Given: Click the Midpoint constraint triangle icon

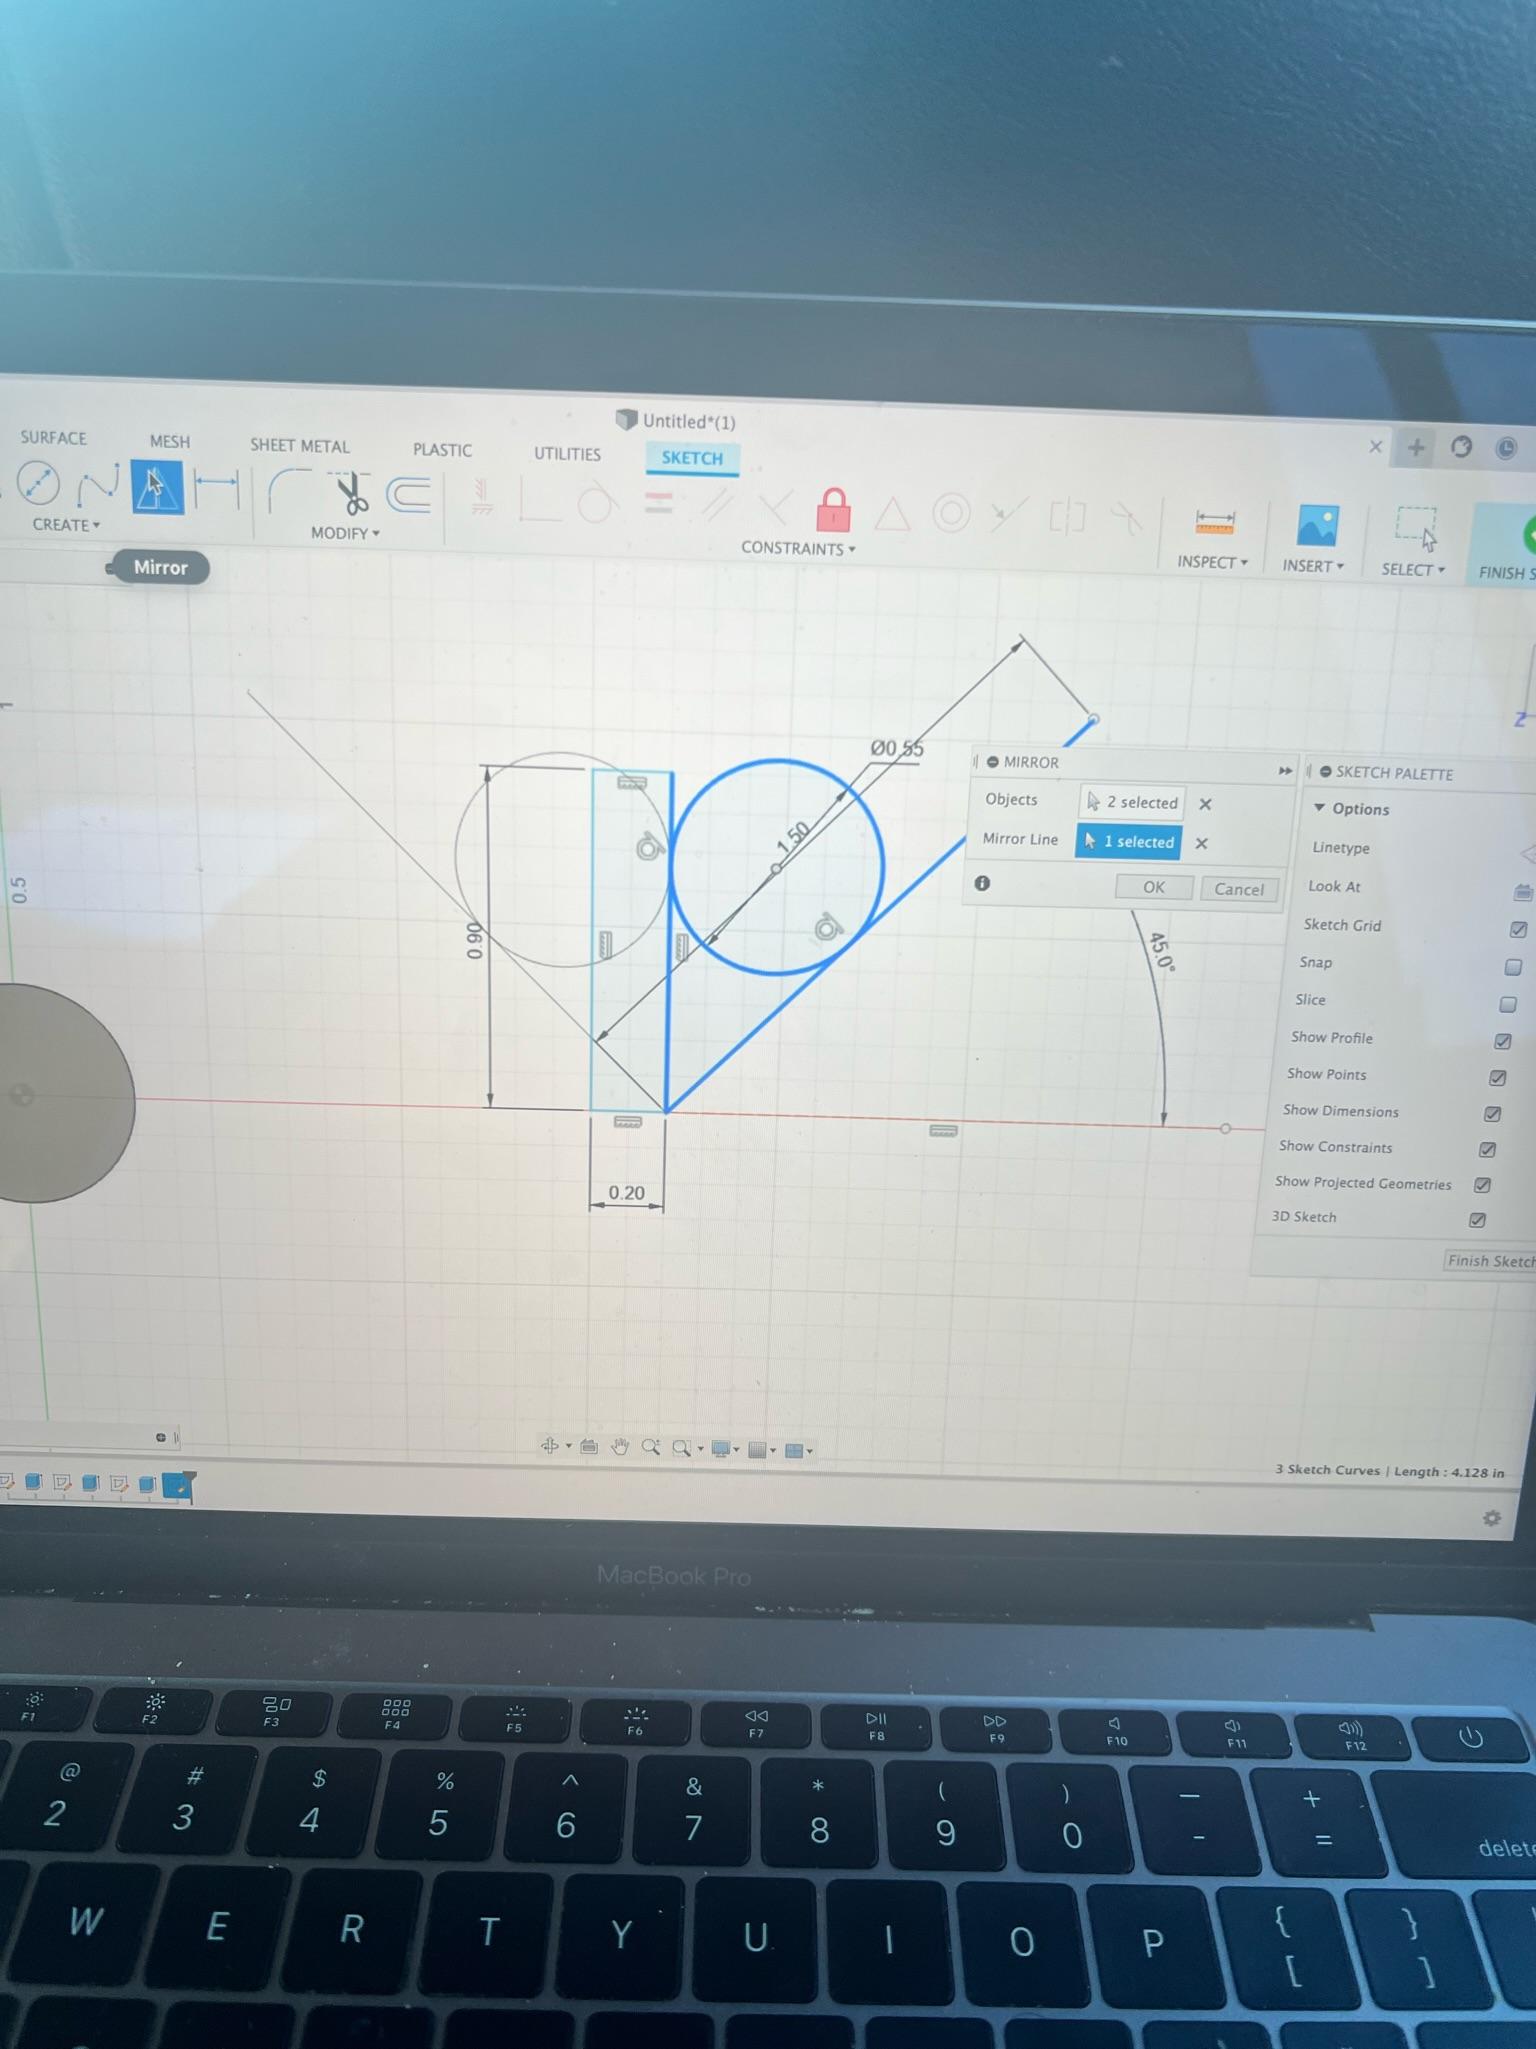Looking at the screenshot, I should 892,514.
